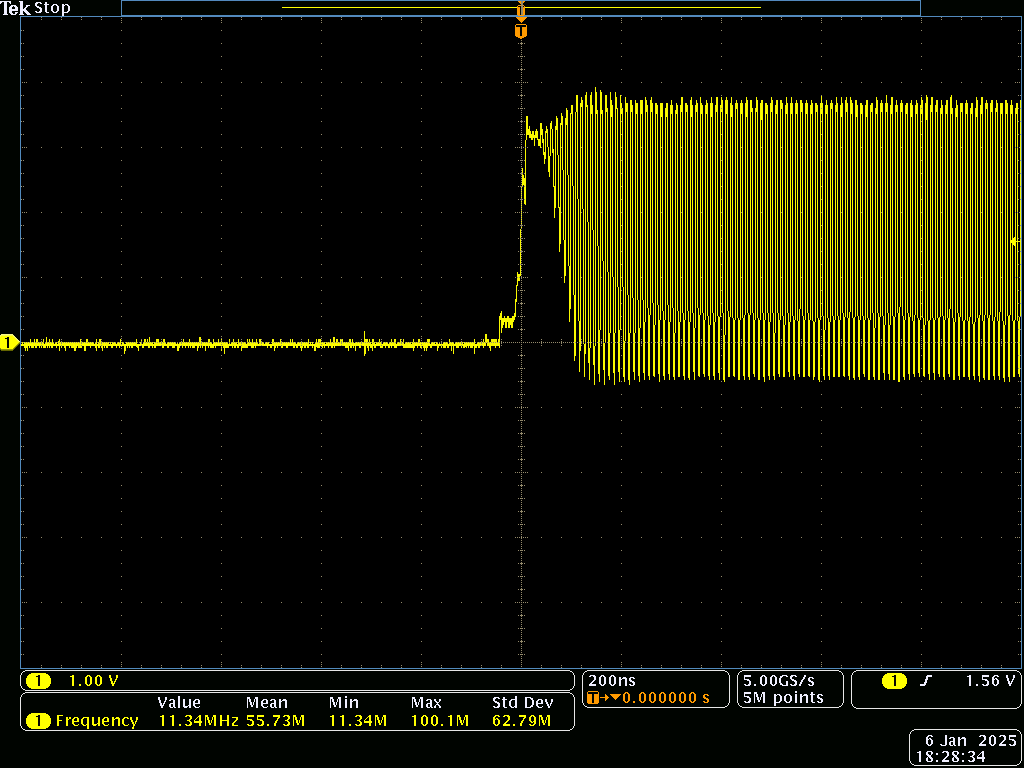Click the 6 Jan 2025 date stamp

tap(971, 741)
